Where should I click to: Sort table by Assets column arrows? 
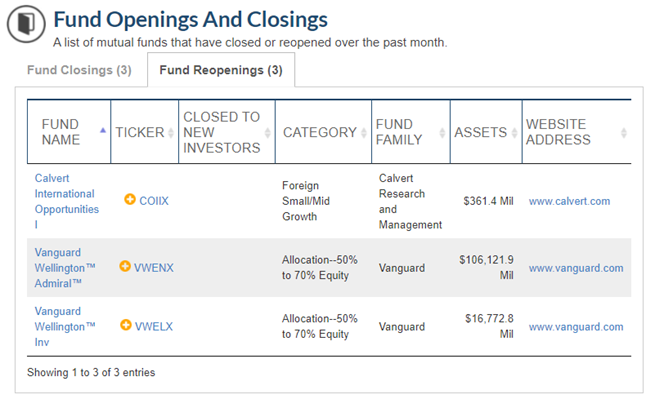click(x=515, y=132)
